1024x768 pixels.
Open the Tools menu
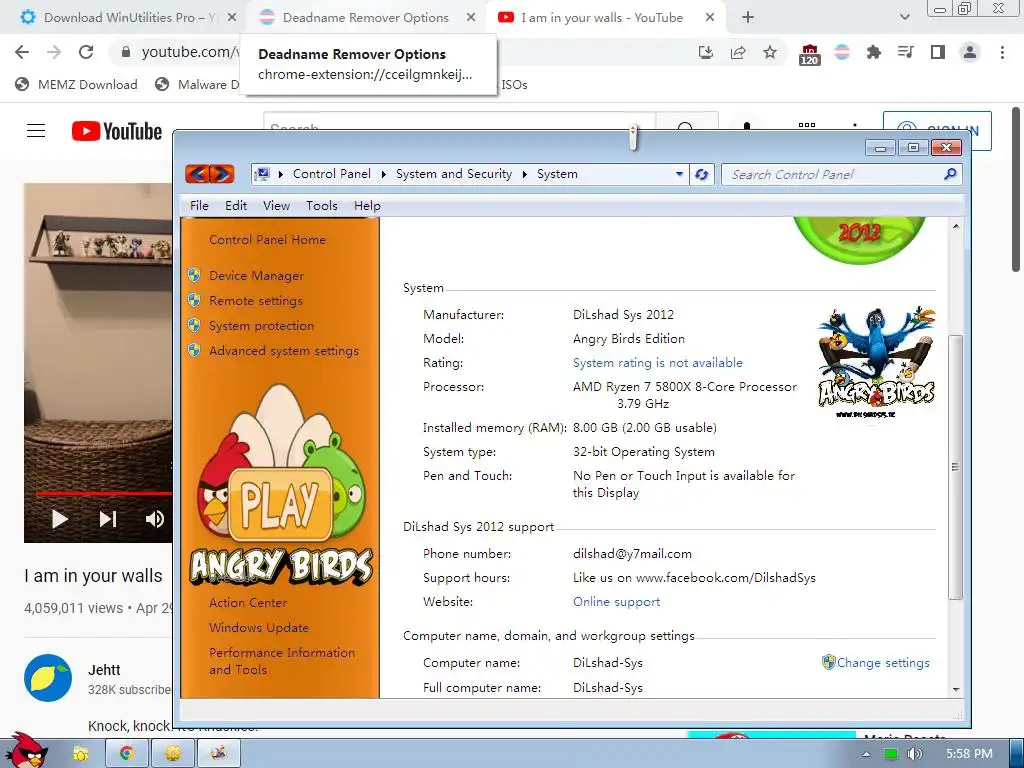[322, 206]
